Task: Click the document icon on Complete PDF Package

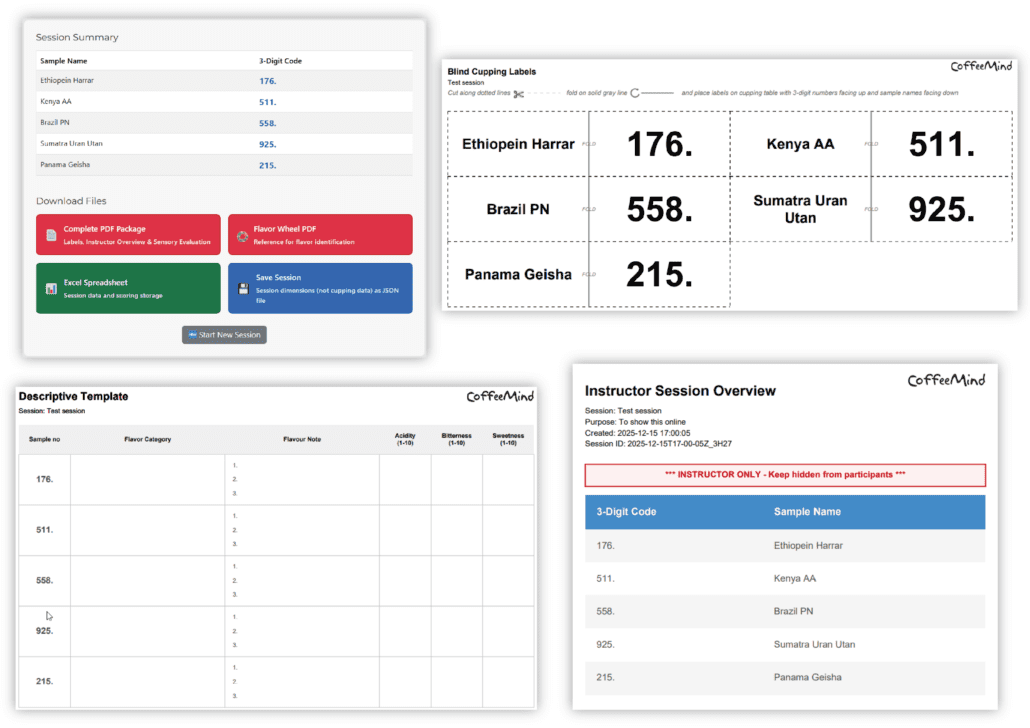Action: point(51,235)
